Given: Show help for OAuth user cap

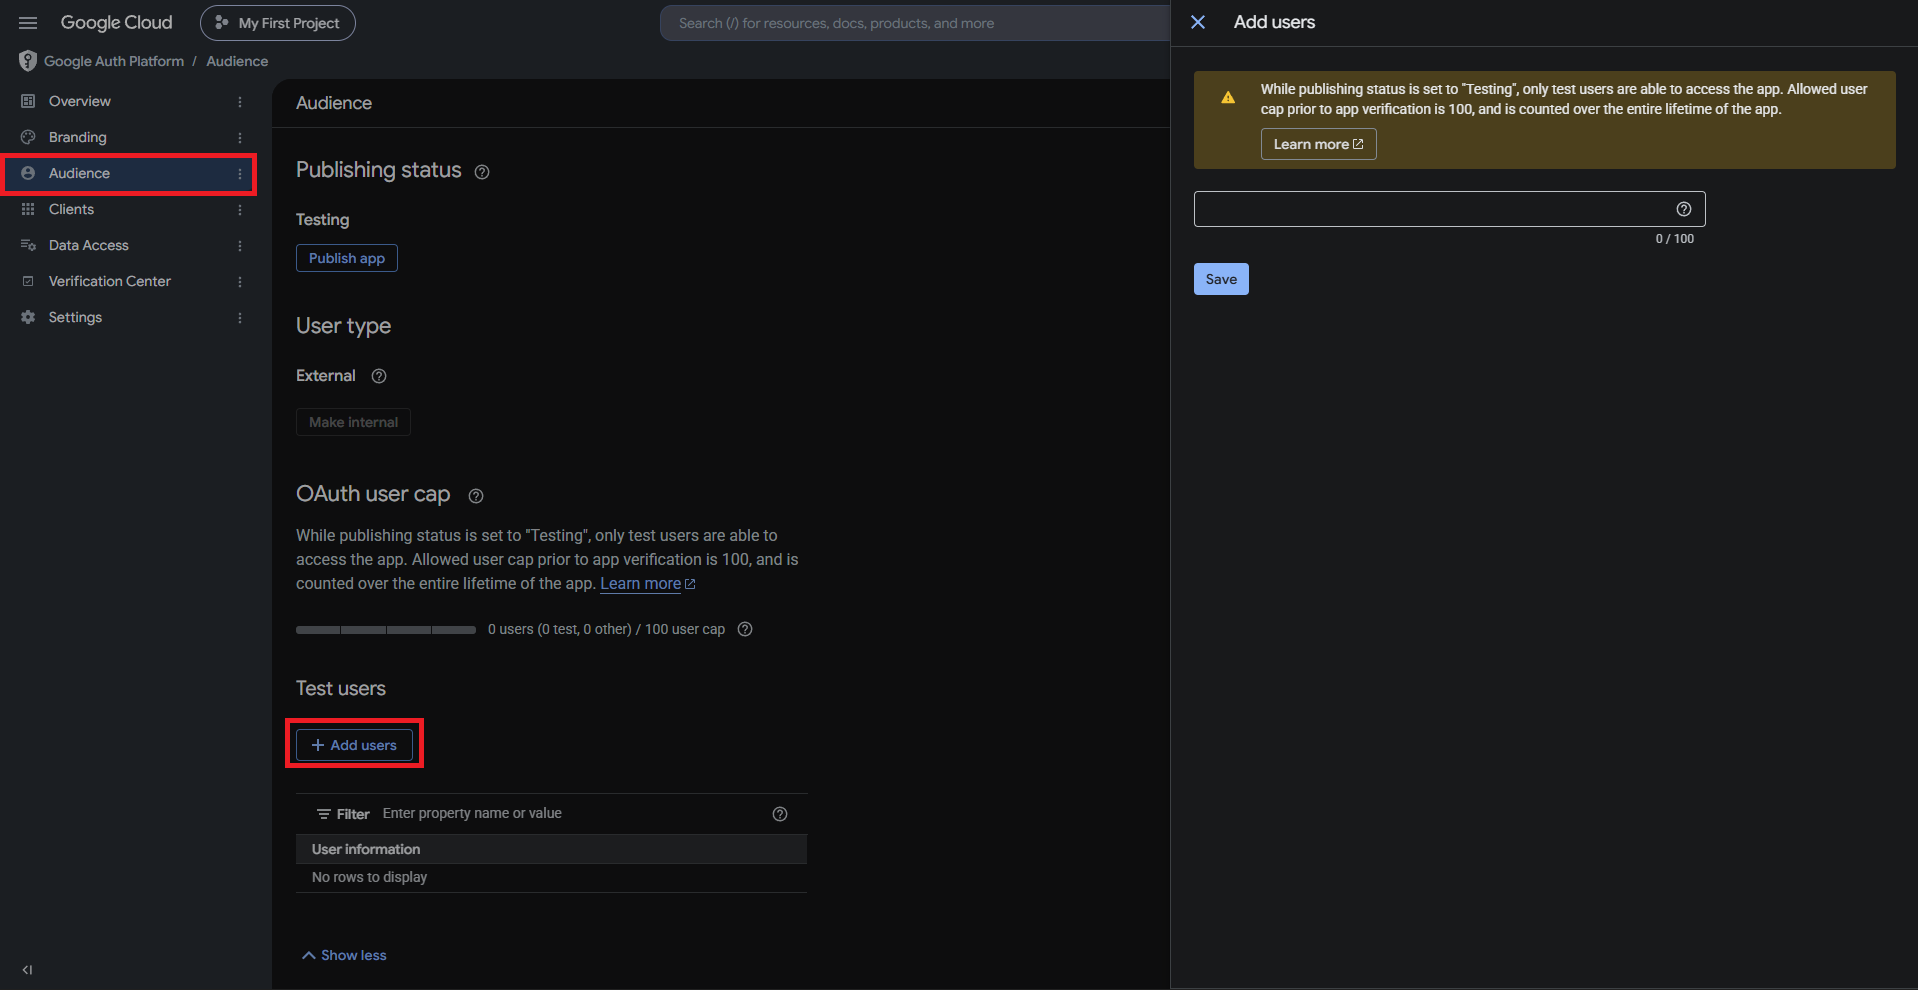Looking at the screenshot, I should coord(476,496).
